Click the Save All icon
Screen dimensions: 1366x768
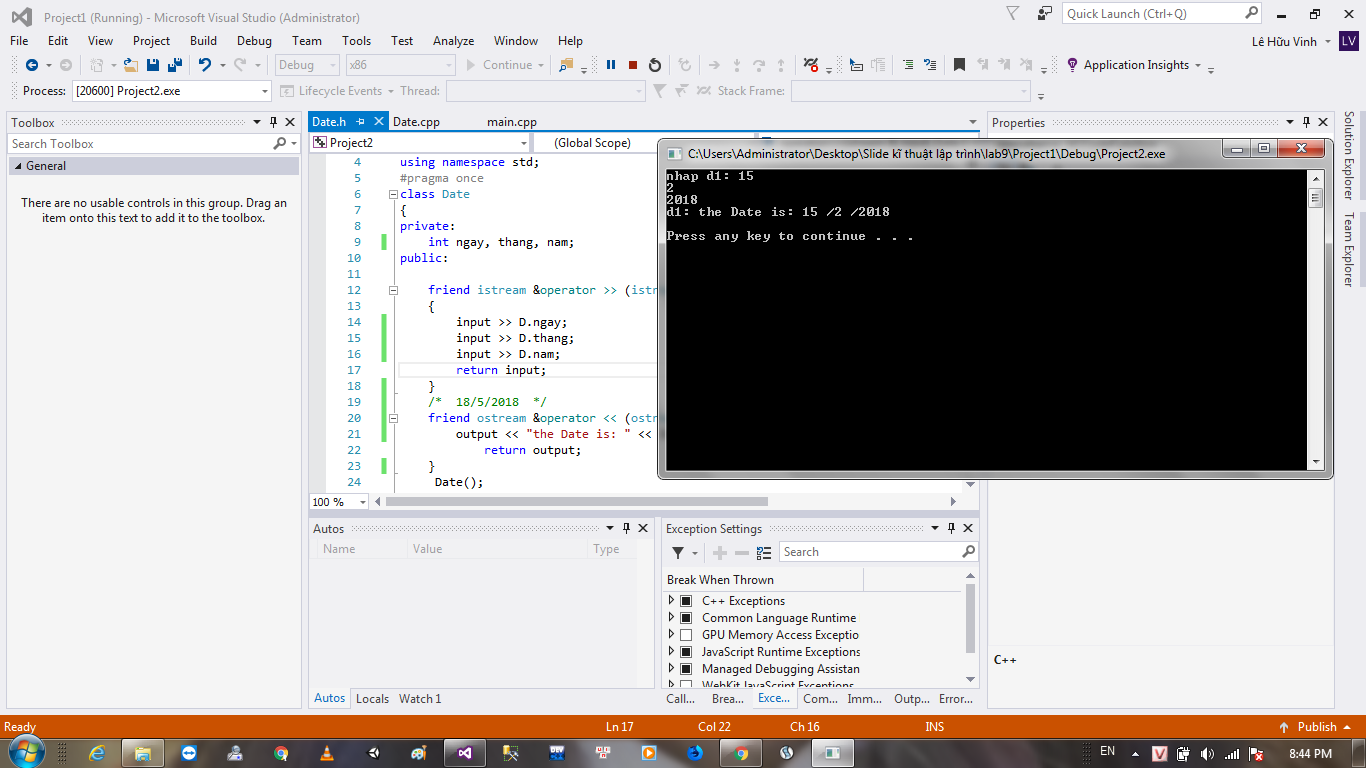click(x=175, y=65)
